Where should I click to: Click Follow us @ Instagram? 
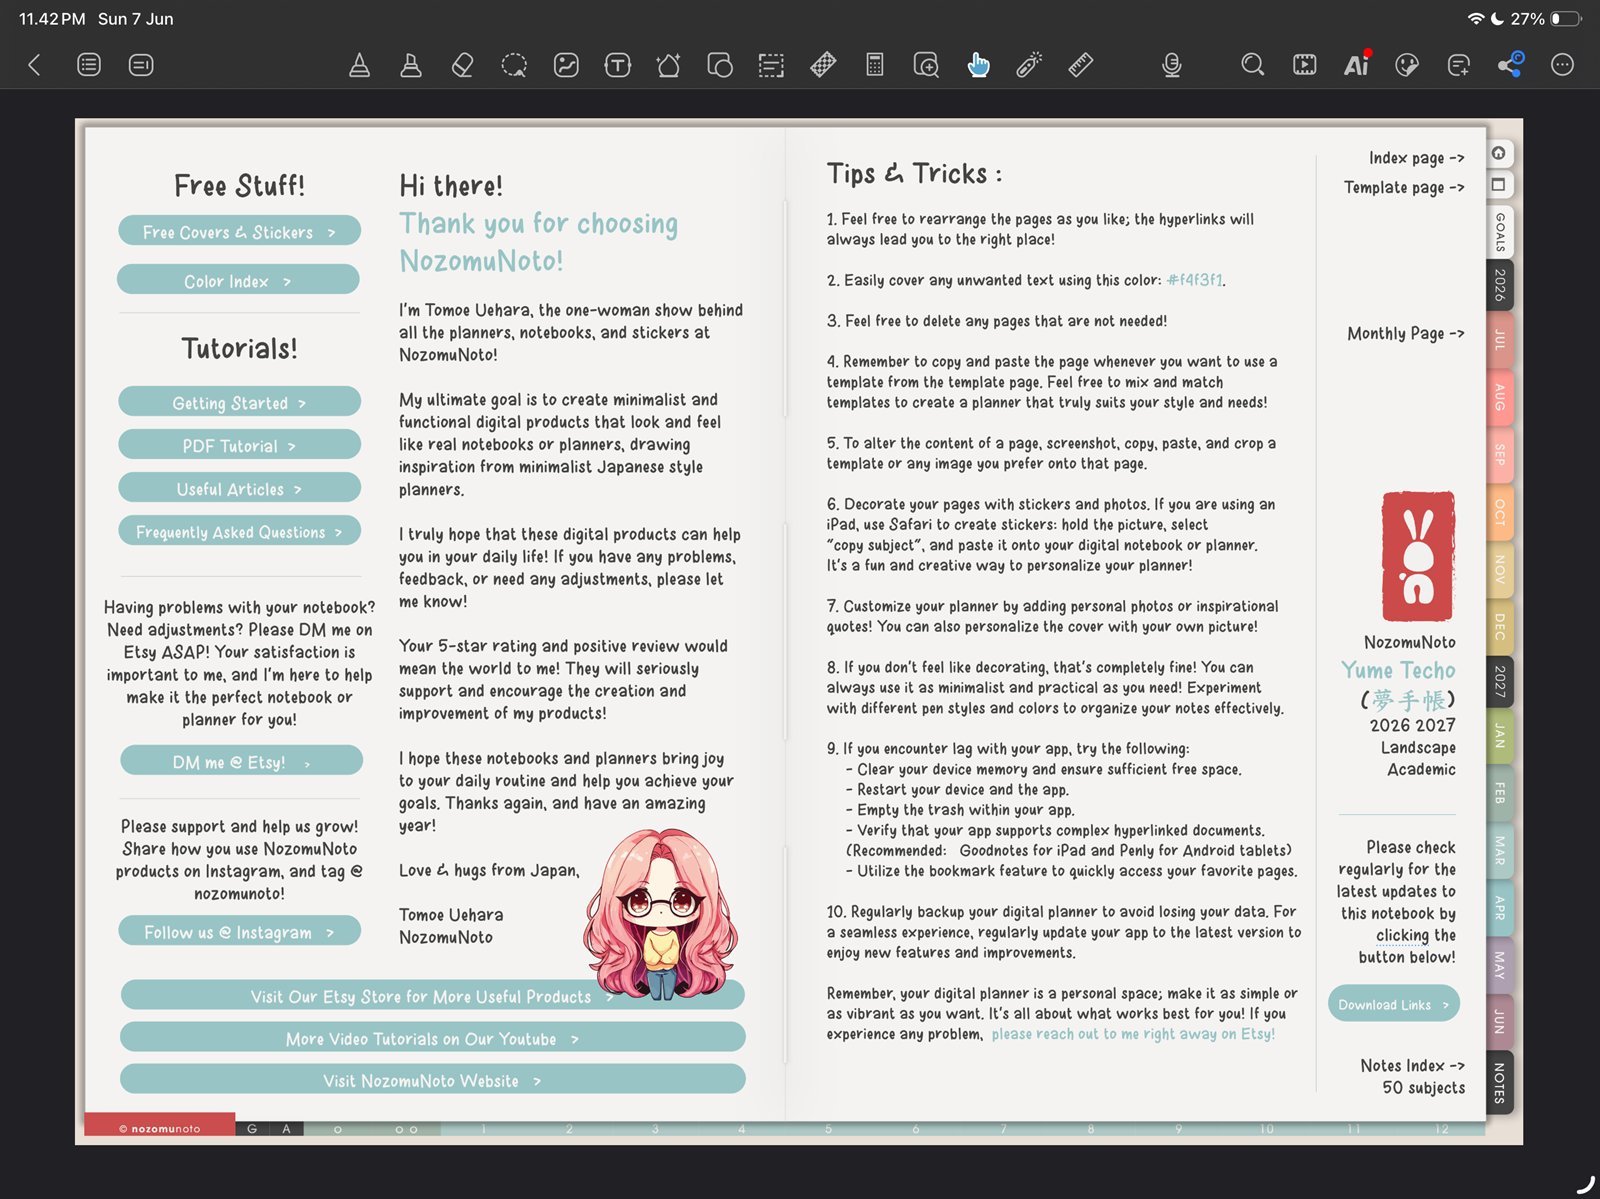pyautogui.click(x=239, y=931)
